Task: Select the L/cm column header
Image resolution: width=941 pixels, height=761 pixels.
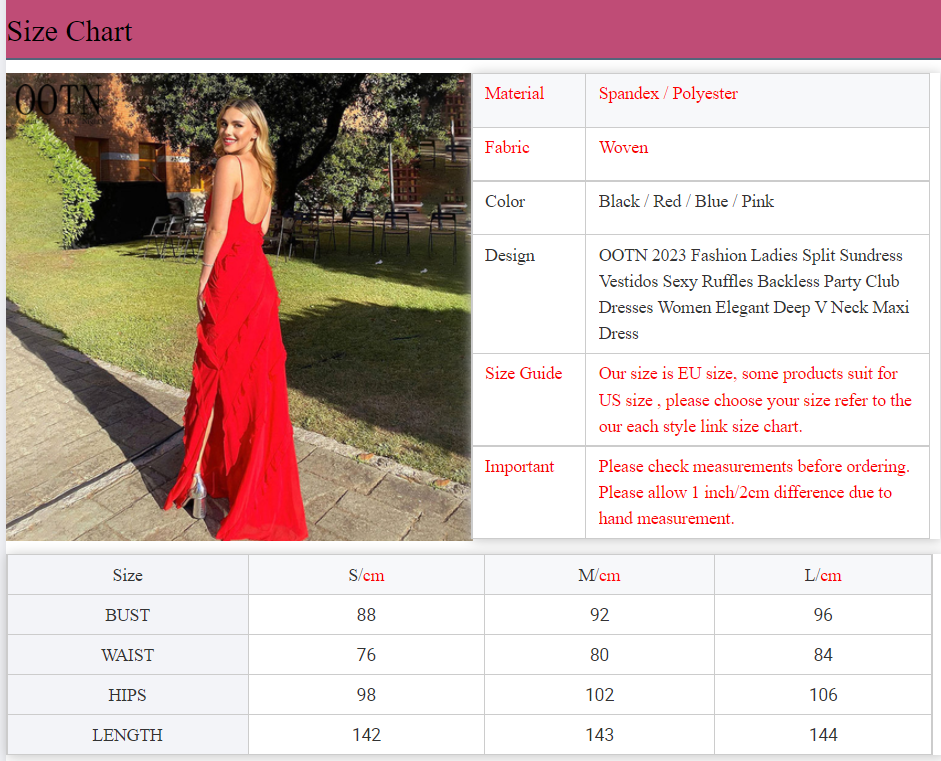Action: (822, 575)
